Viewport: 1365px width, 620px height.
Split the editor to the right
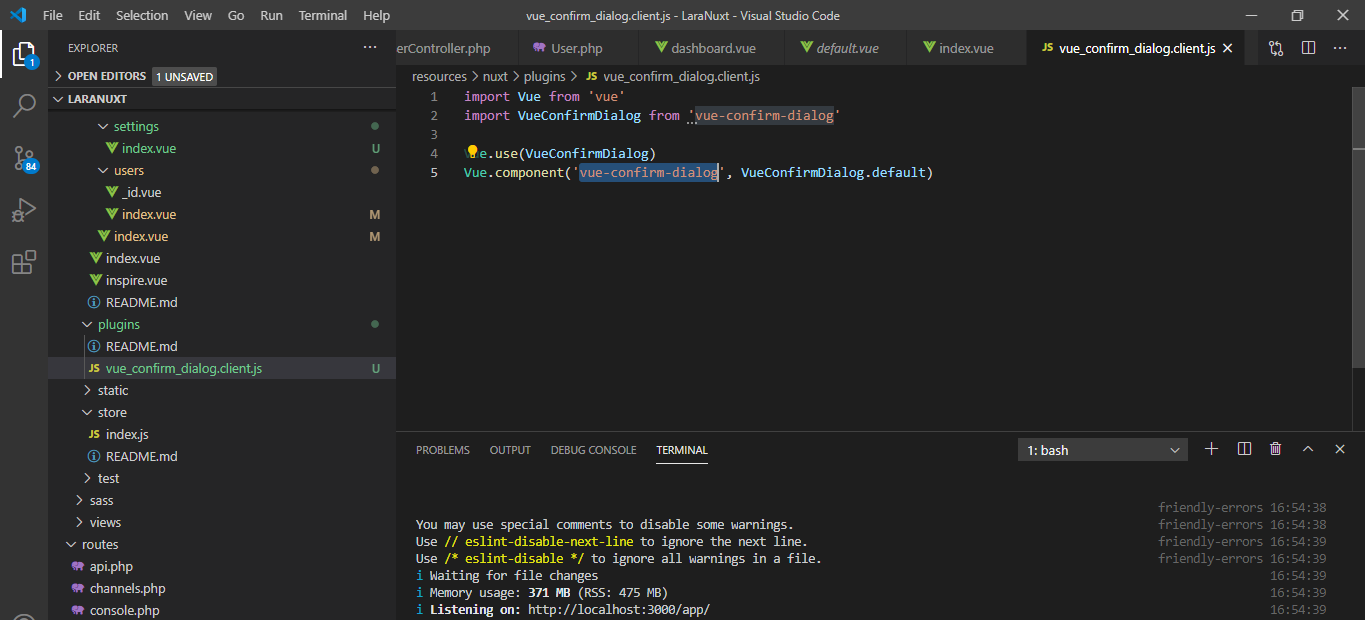pyautogui.click(x=1308, y=48)
